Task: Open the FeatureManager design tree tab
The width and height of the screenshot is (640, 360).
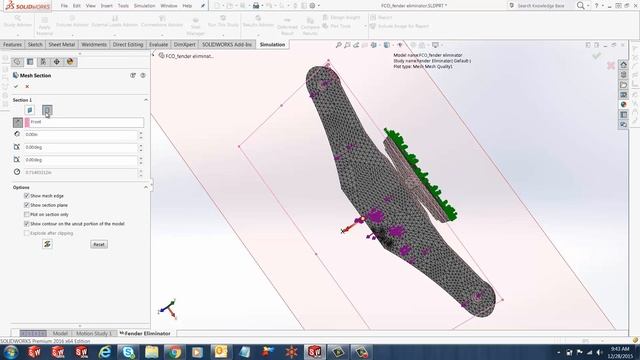Action: 17,62
